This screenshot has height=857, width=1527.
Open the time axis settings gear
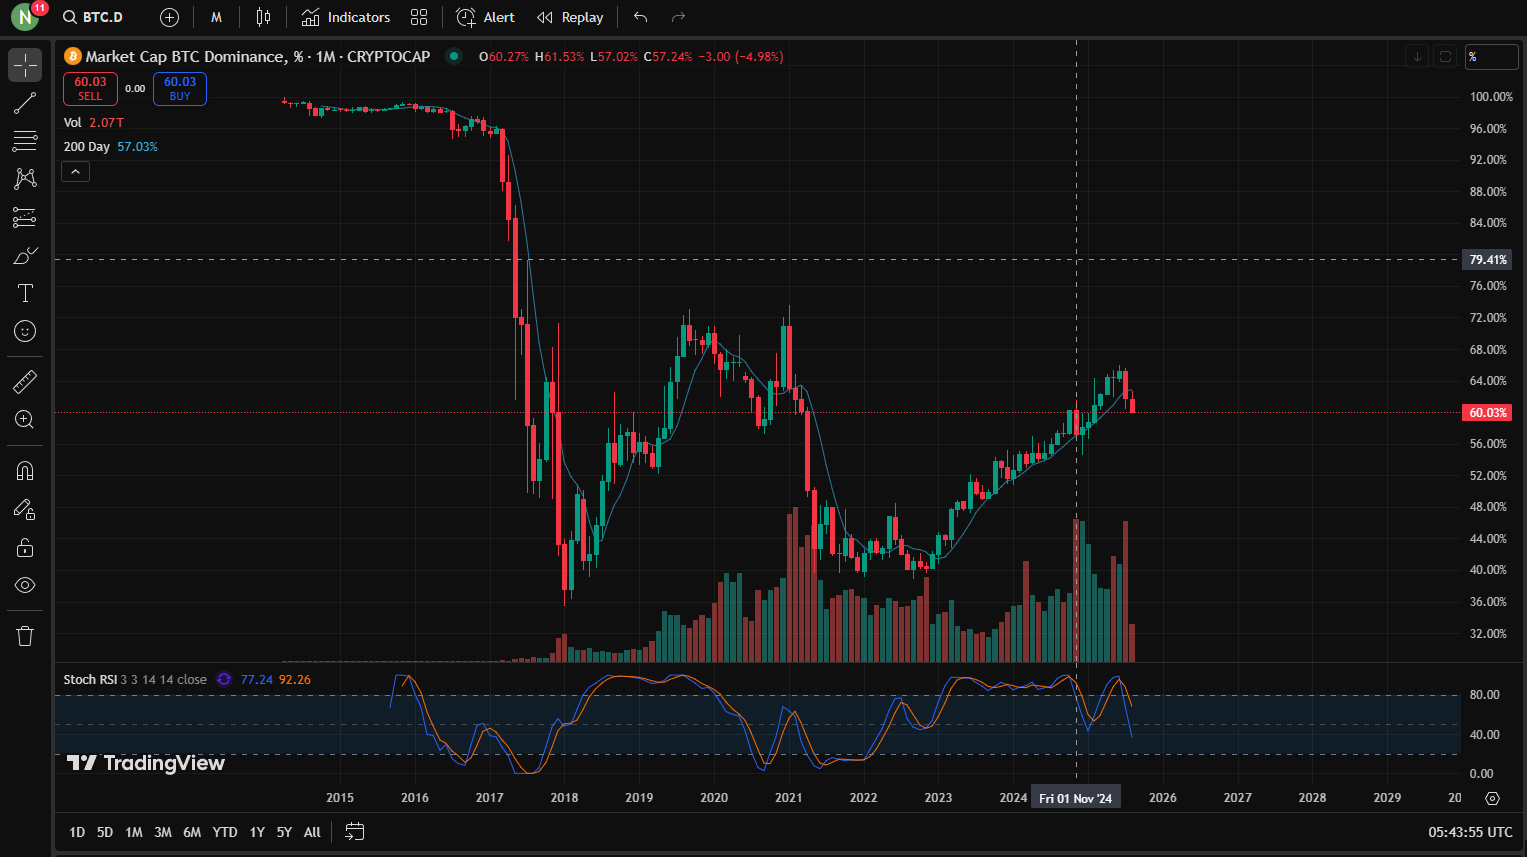click(x=1492, y=798)
